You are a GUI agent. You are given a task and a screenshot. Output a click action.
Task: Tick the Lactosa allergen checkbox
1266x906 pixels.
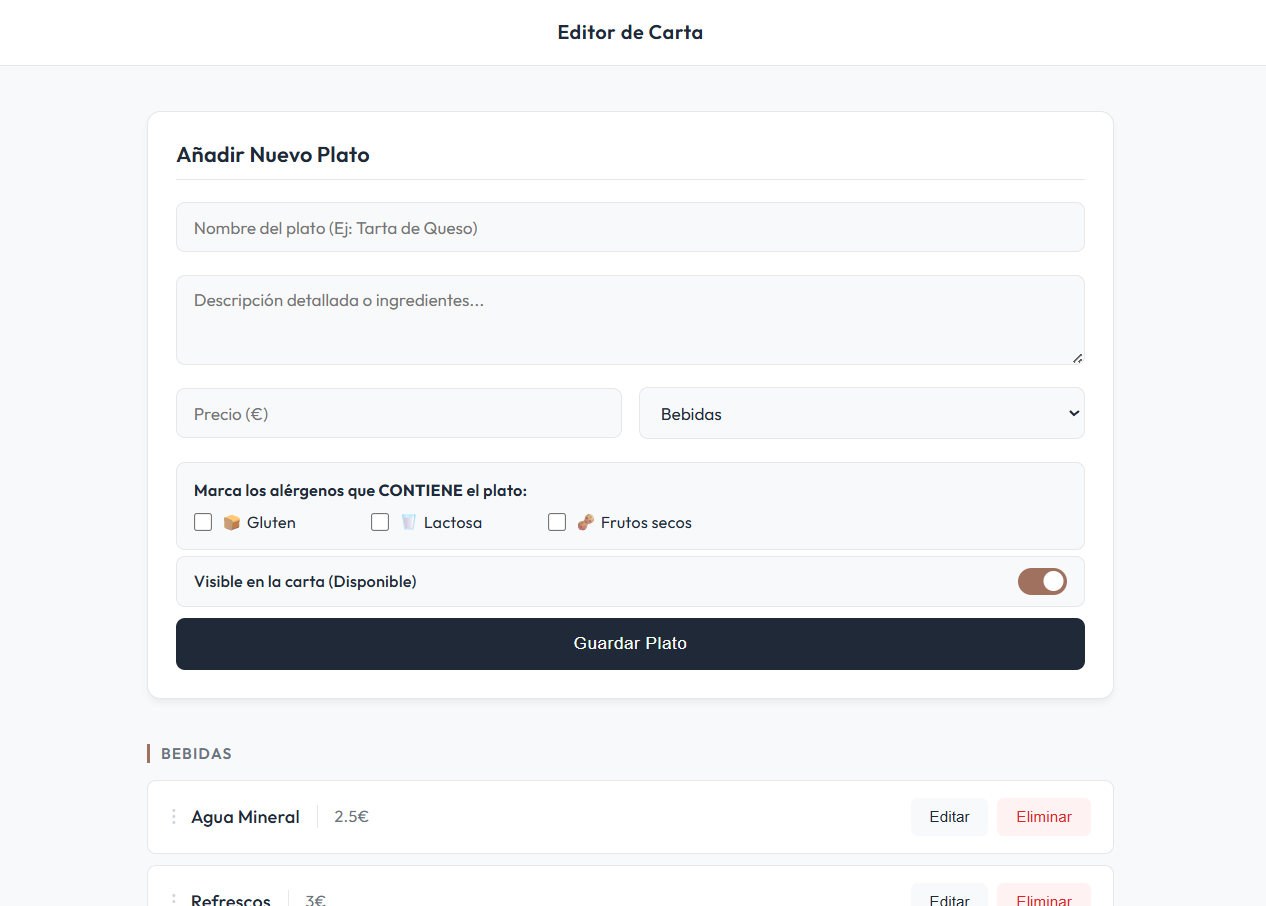(x=380, y=522)
